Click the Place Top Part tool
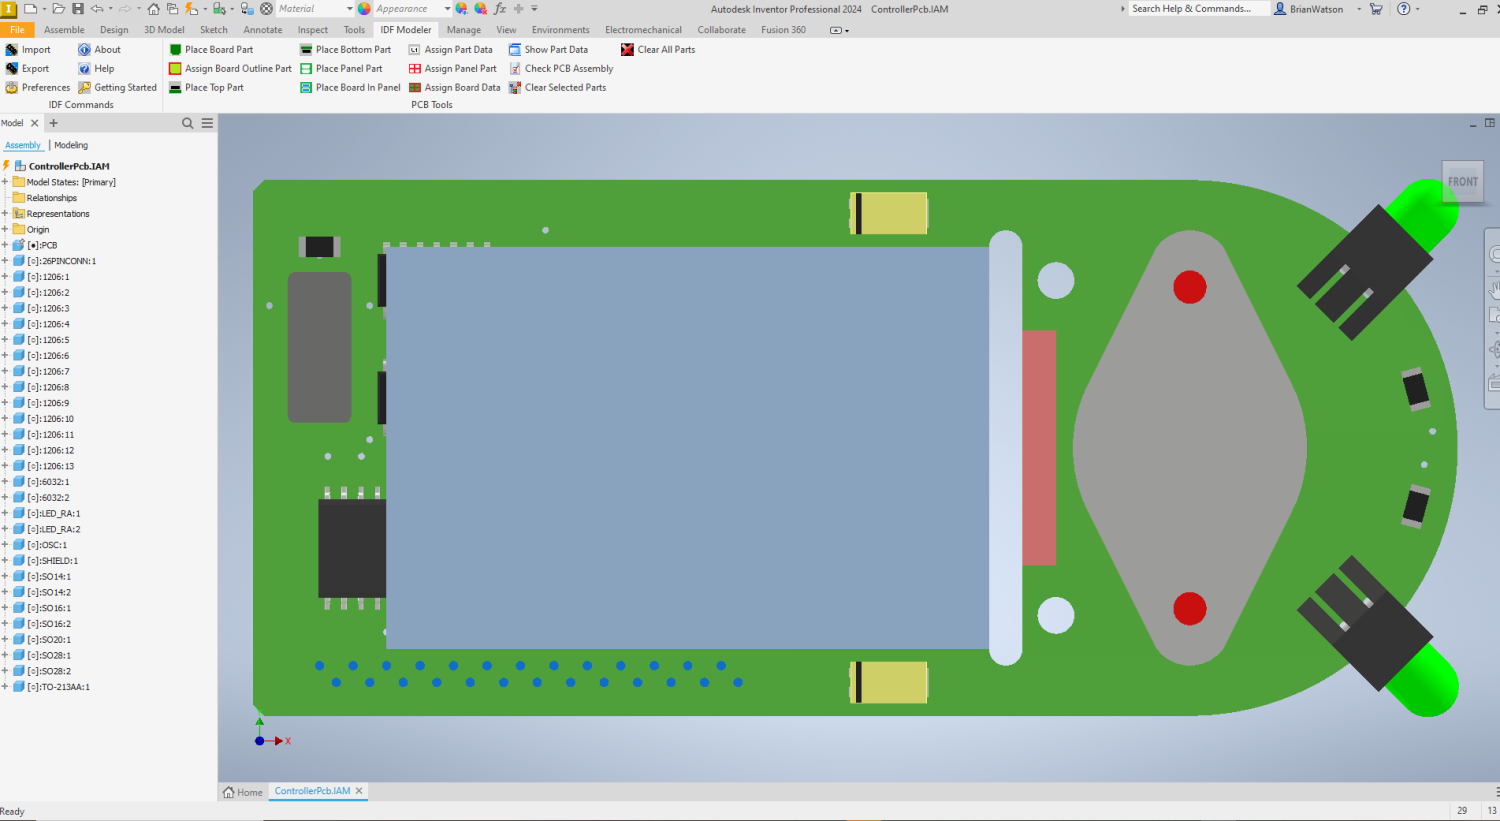Screen dimensions: 1500x821 point(176,88)
